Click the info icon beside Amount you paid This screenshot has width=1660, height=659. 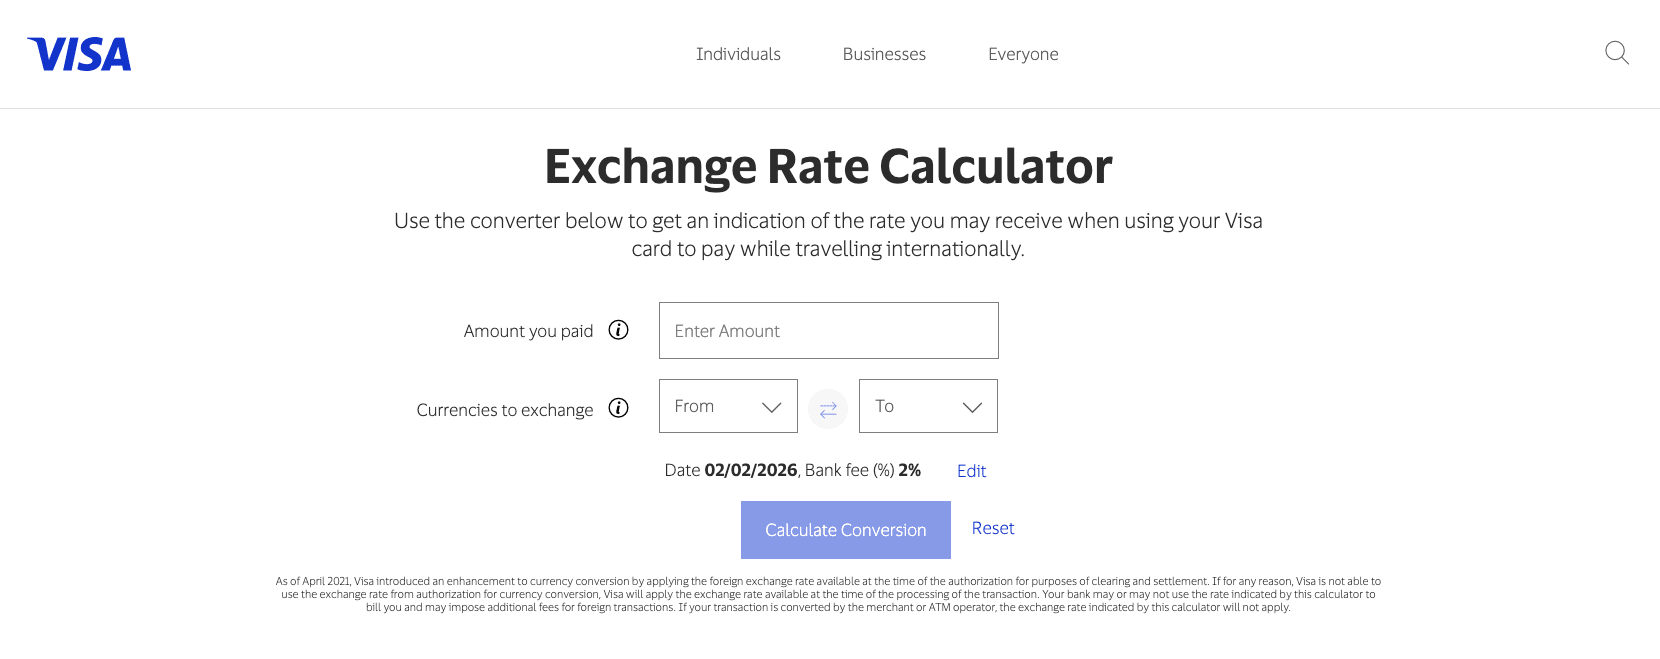[x=619, y=330]
